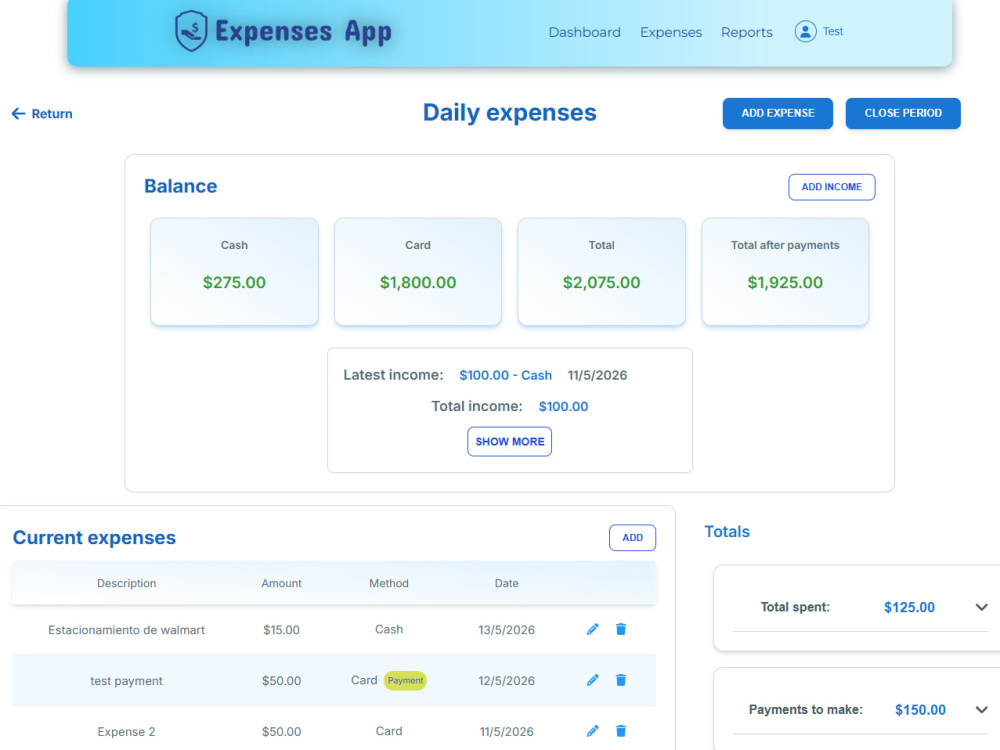Click SHOW MORE under Total income
The width and height of the screenshot is (1000, 750).
point(510,441)
